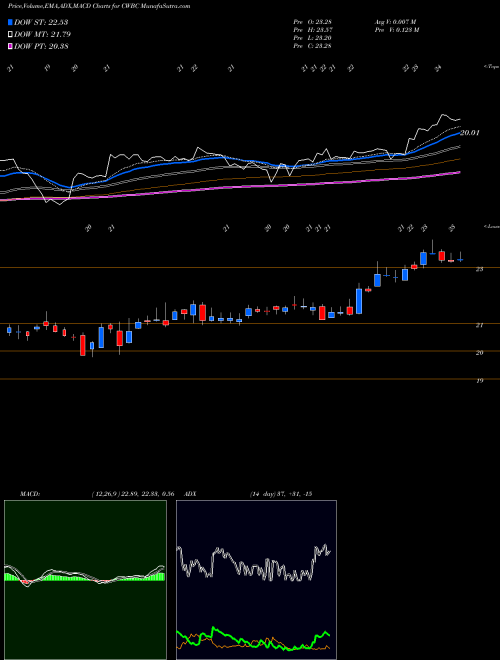Select the 'DOW PT: 20.38' legend label

click(41, 46)
